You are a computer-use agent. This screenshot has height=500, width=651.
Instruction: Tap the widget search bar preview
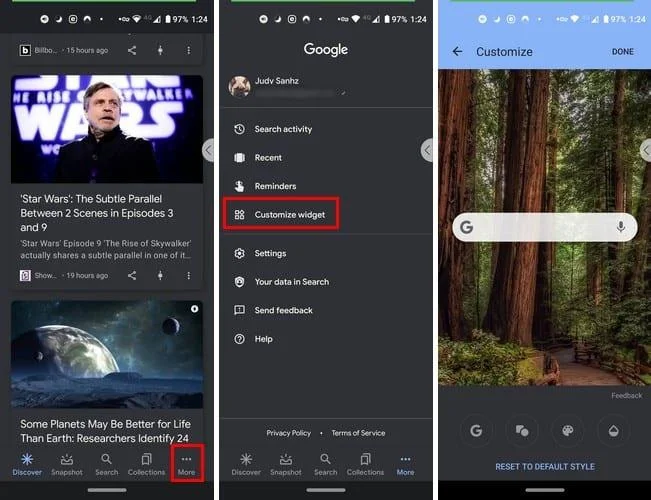tap(545, 227)
